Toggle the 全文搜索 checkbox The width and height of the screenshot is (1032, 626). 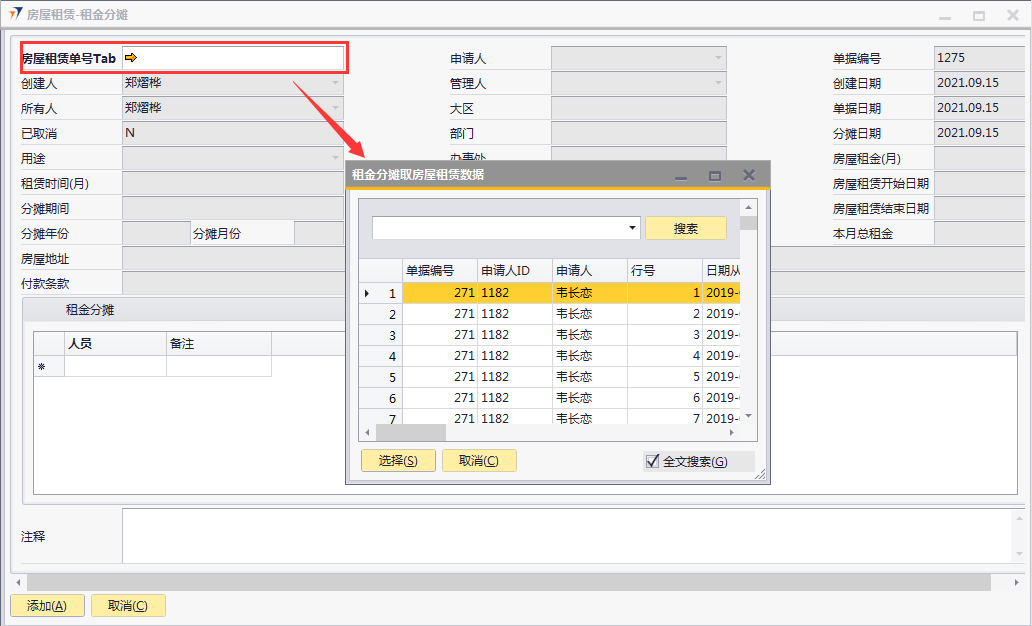click(x=653, y=461)
